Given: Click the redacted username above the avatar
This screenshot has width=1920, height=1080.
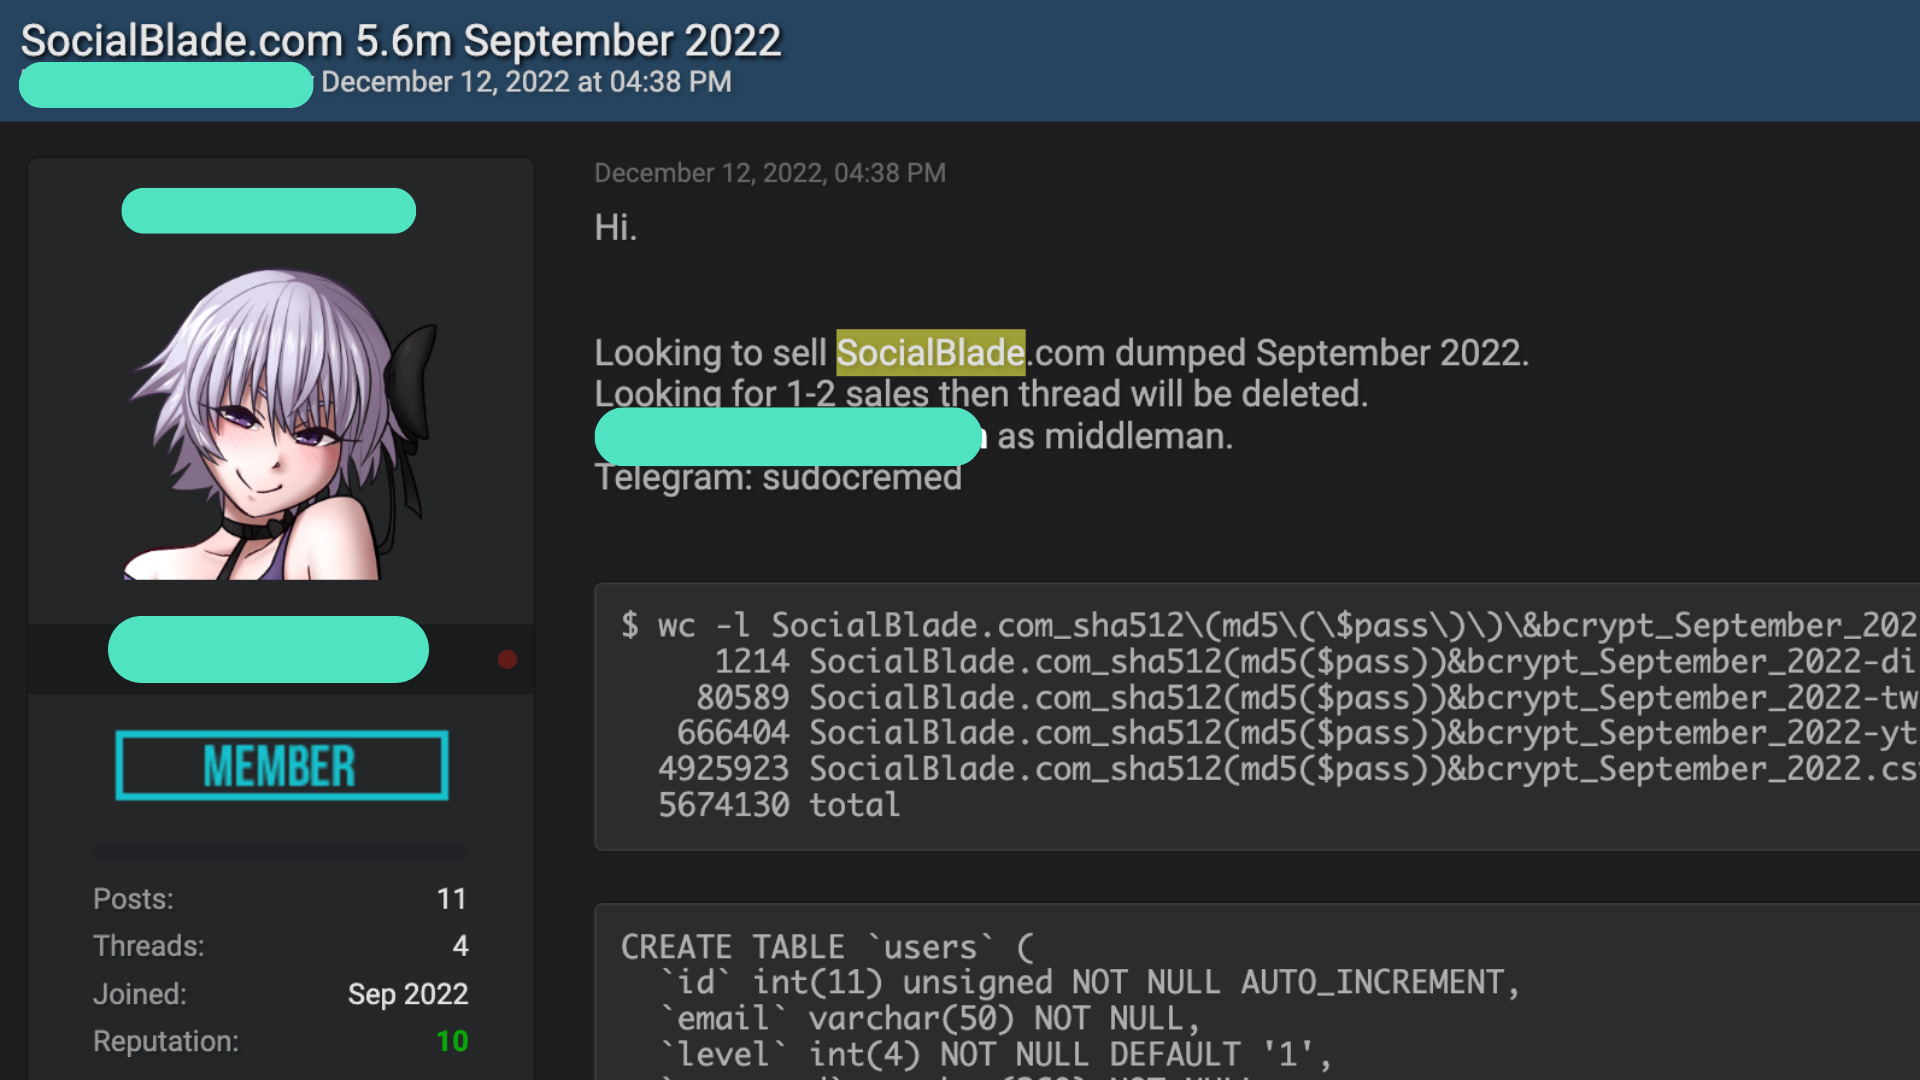Looking at the screenshot, I should (268, 211).
